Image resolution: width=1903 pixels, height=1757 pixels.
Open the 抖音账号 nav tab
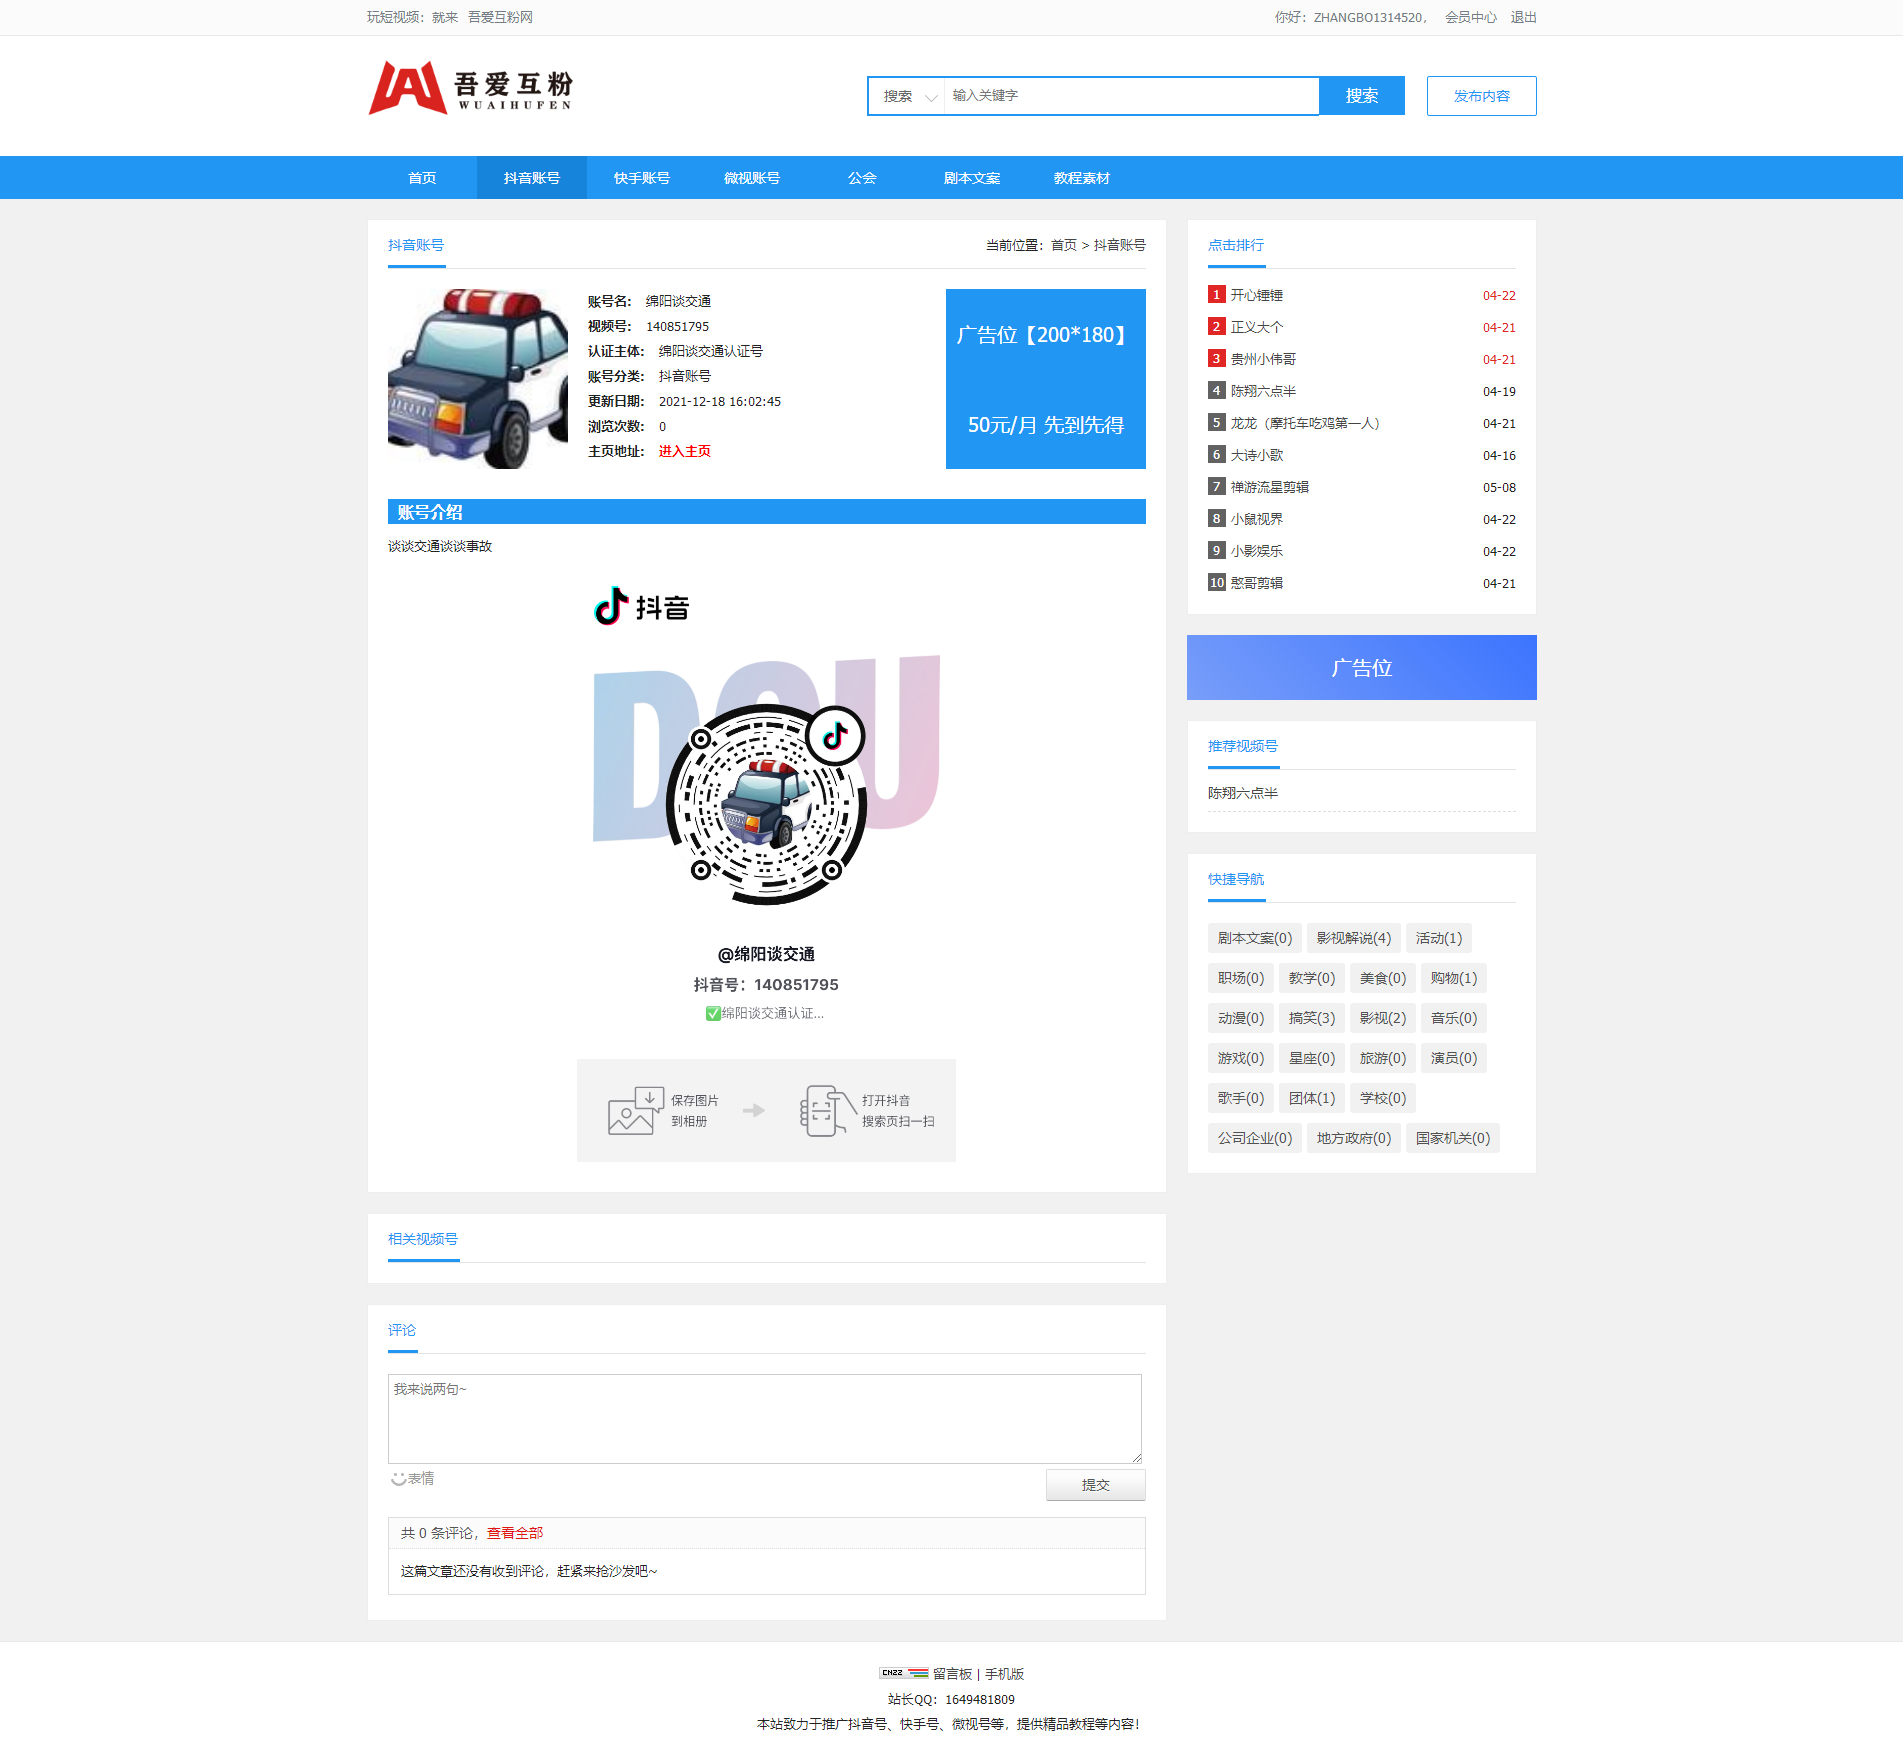[532, 178]
